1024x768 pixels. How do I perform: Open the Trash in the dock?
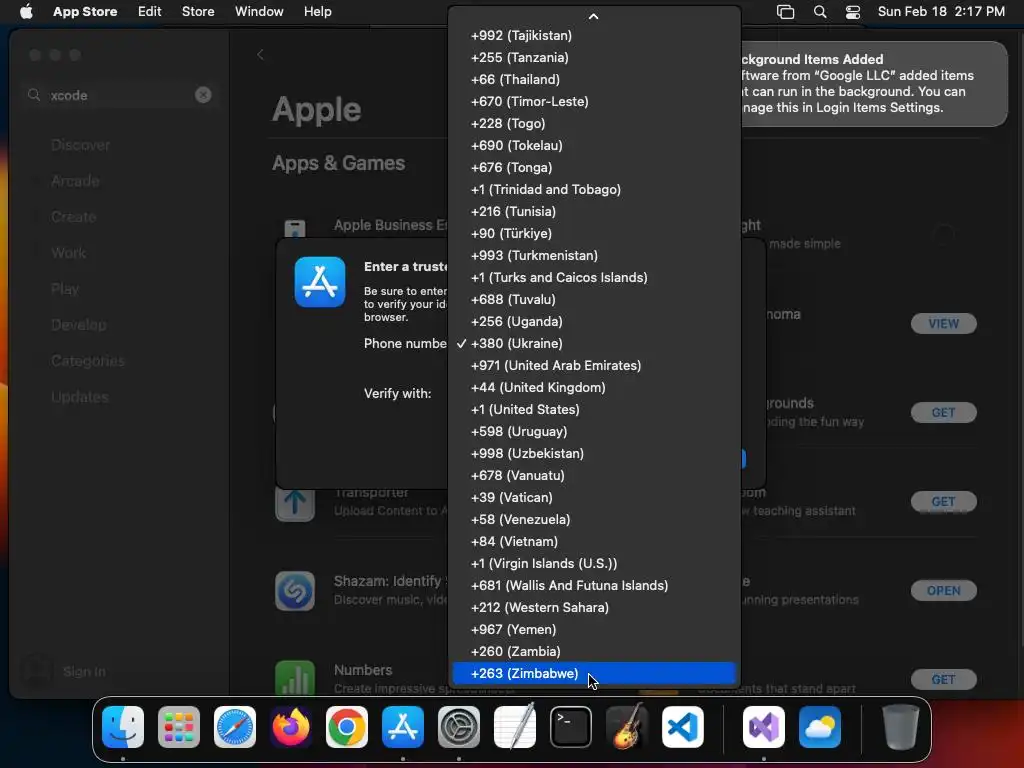click(x=901, y=727)
